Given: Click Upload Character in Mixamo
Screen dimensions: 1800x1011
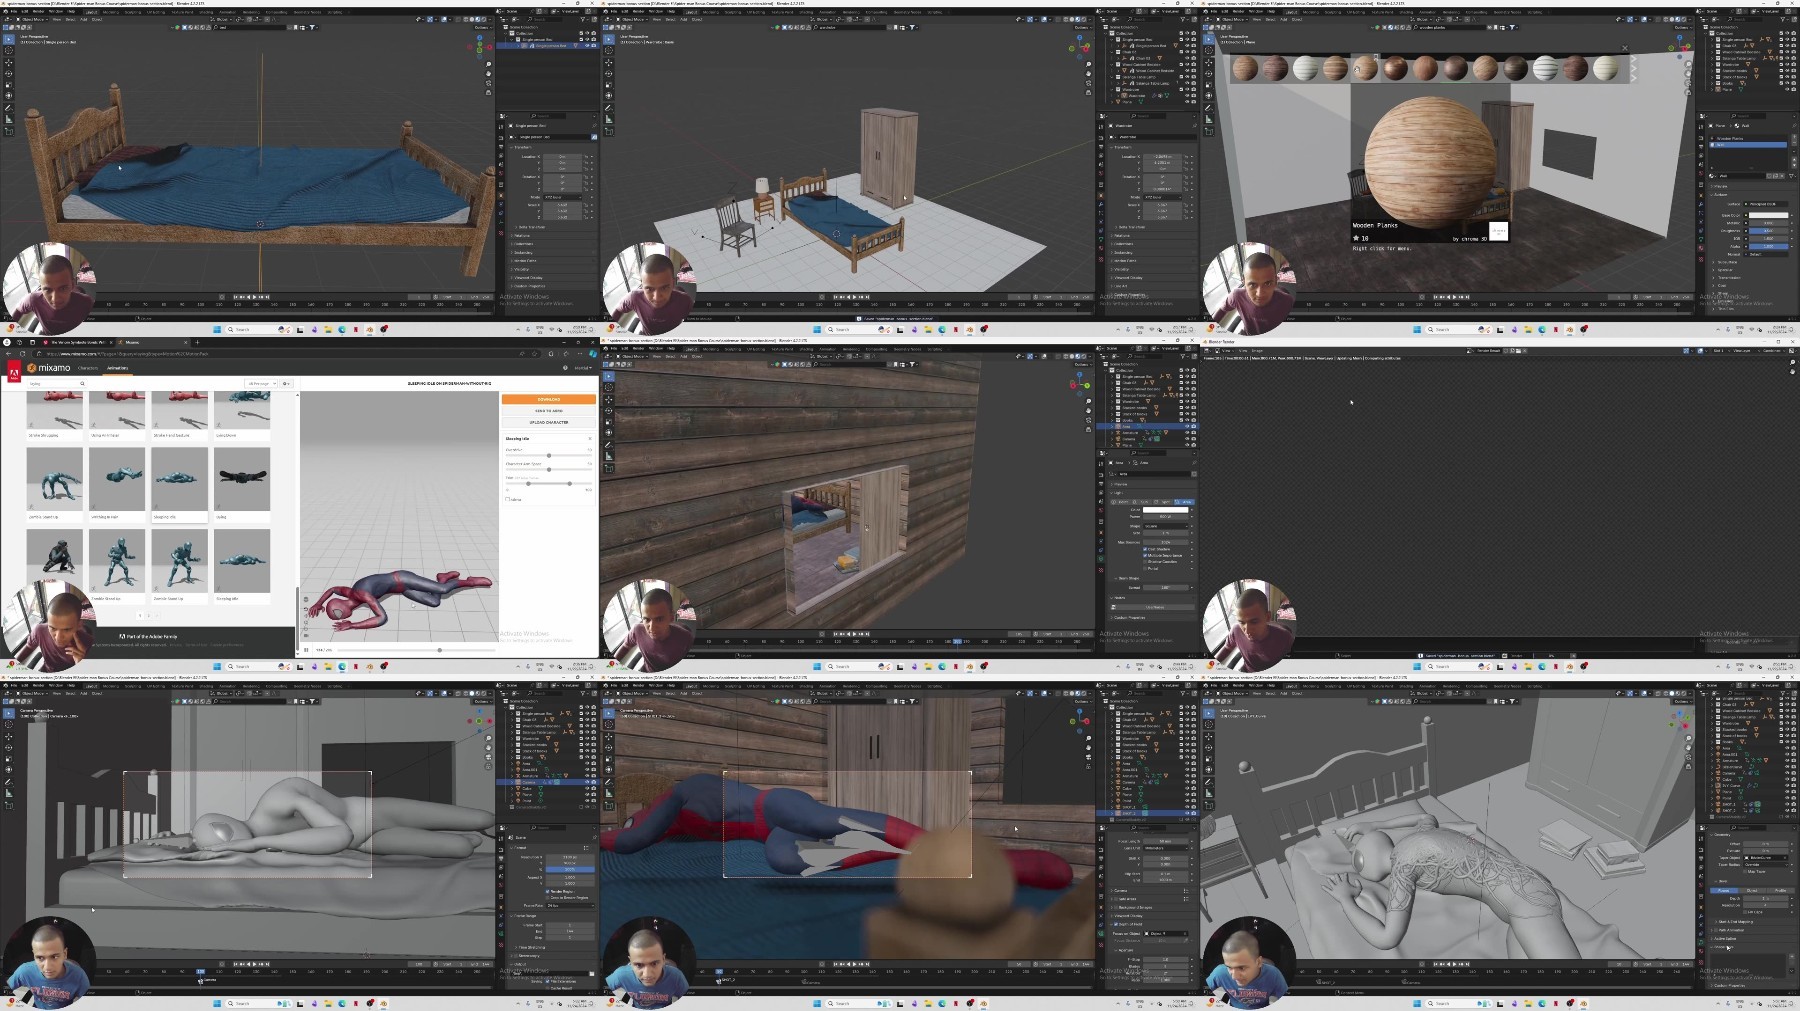Looking at the screenshot, I should click(549, 422).
